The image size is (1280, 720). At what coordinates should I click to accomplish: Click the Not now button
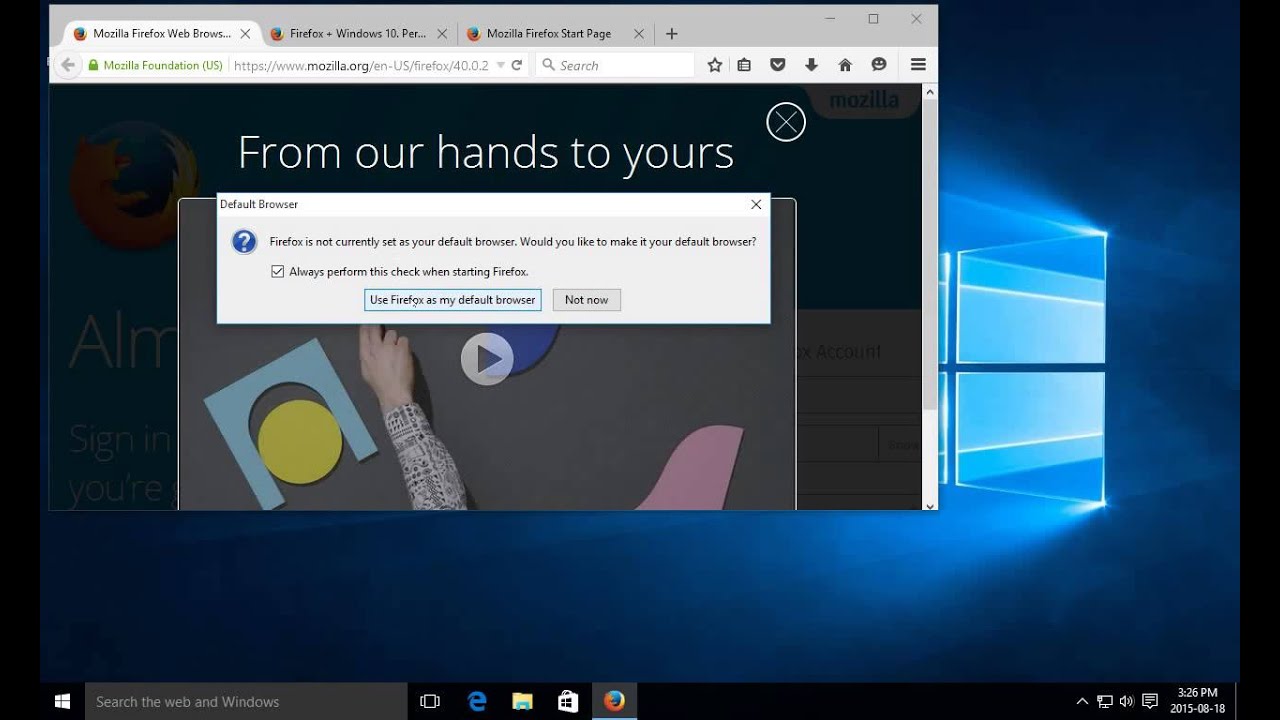[x=587, y=300]
